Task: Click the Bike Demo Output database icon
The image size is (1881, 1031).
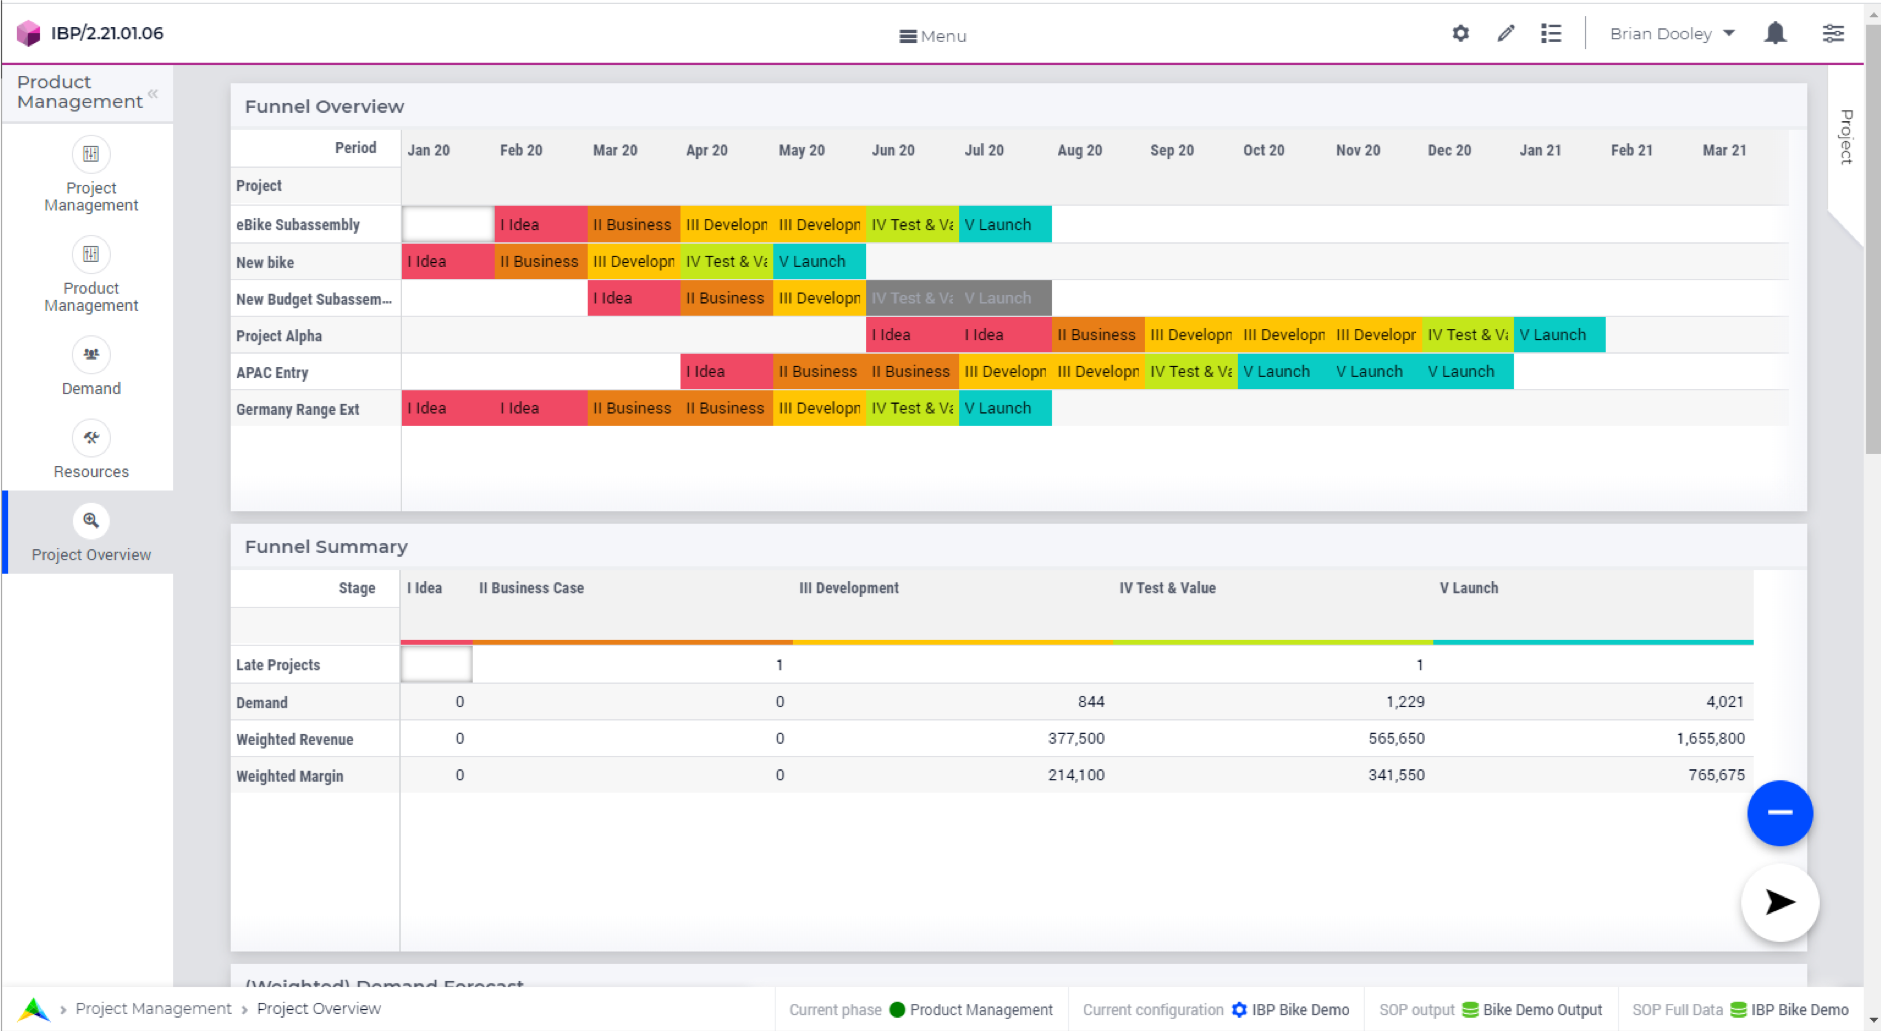Action: click(x=1470, y=1010)
